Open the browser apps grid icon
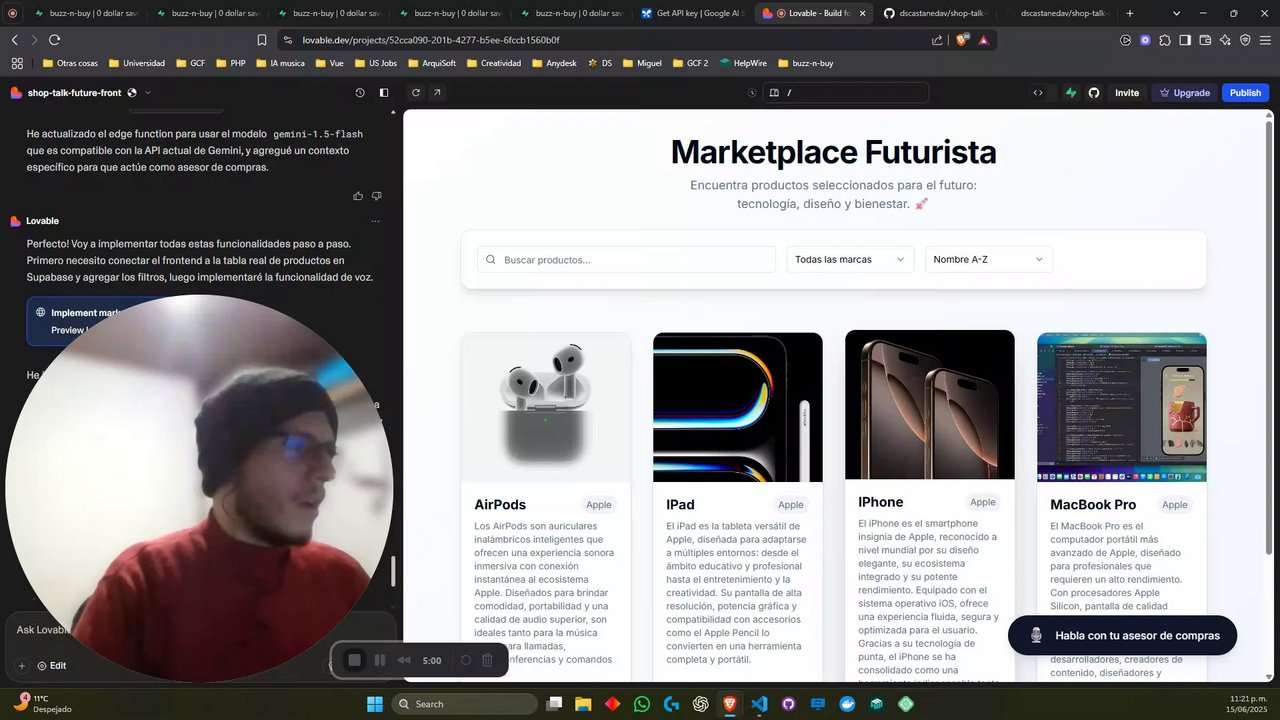Image resolution: width=1280 pixels, height=720 pixels. pos(17,63)
